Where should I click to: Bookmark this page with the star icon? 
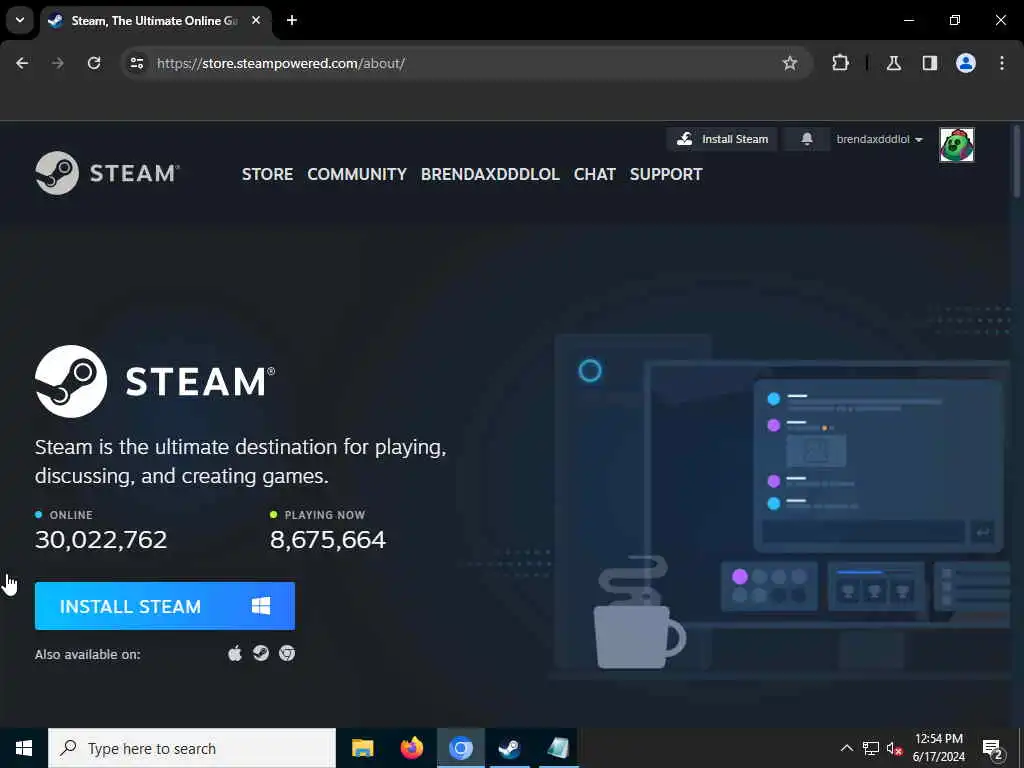[790, 63]
